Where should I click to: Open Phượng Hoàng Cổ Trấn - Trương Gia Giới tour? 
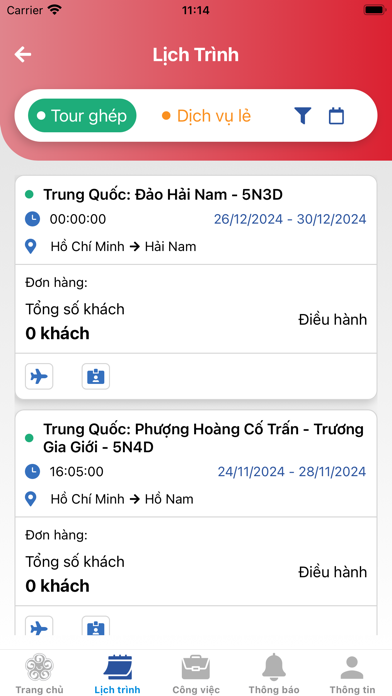pos(203,438)
